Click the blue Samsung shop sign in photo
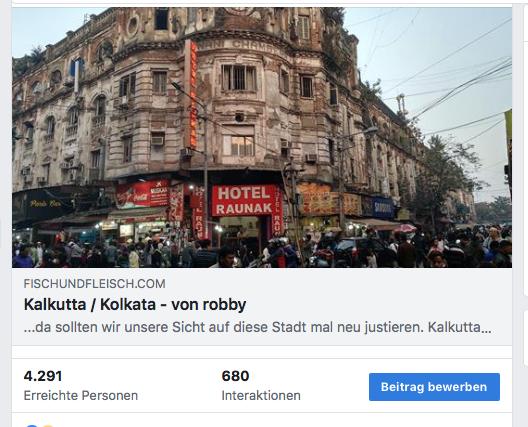The height and width of the screenshot is (427, 528). tap(380, 207)
